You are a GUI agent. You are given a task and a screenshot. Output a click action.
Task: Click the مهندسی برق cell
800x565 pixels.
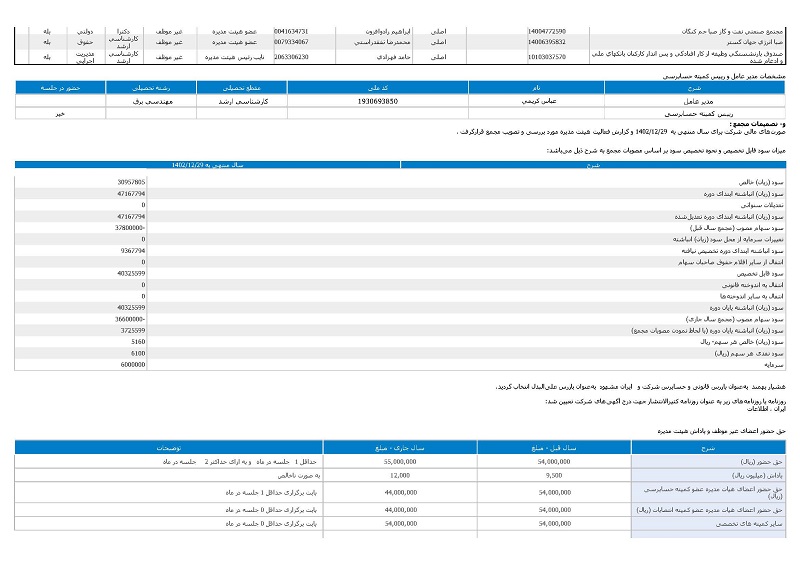click(153, 101)
